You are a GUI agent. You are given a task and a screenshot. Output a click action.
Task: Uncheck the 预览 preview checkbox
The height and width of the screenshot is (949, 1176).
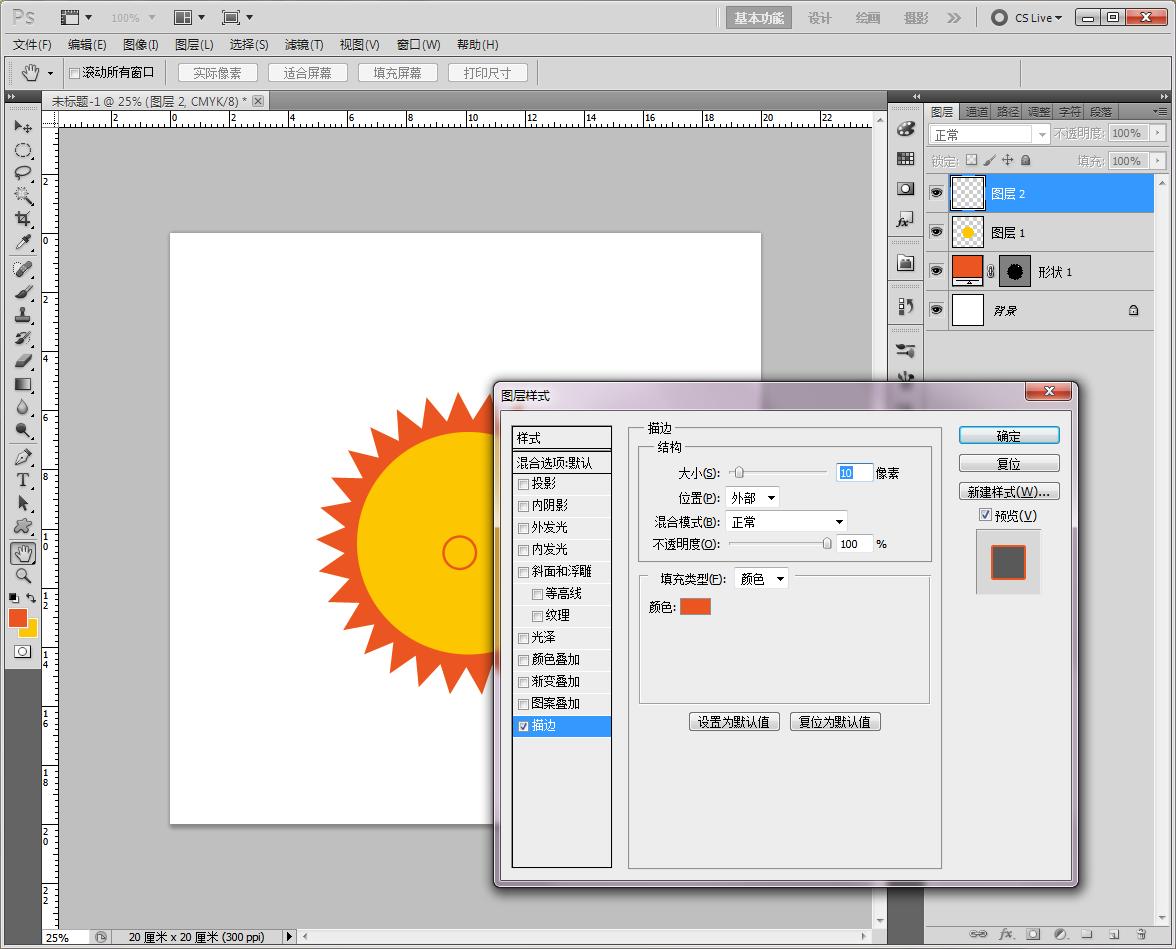tap(985, 515)
